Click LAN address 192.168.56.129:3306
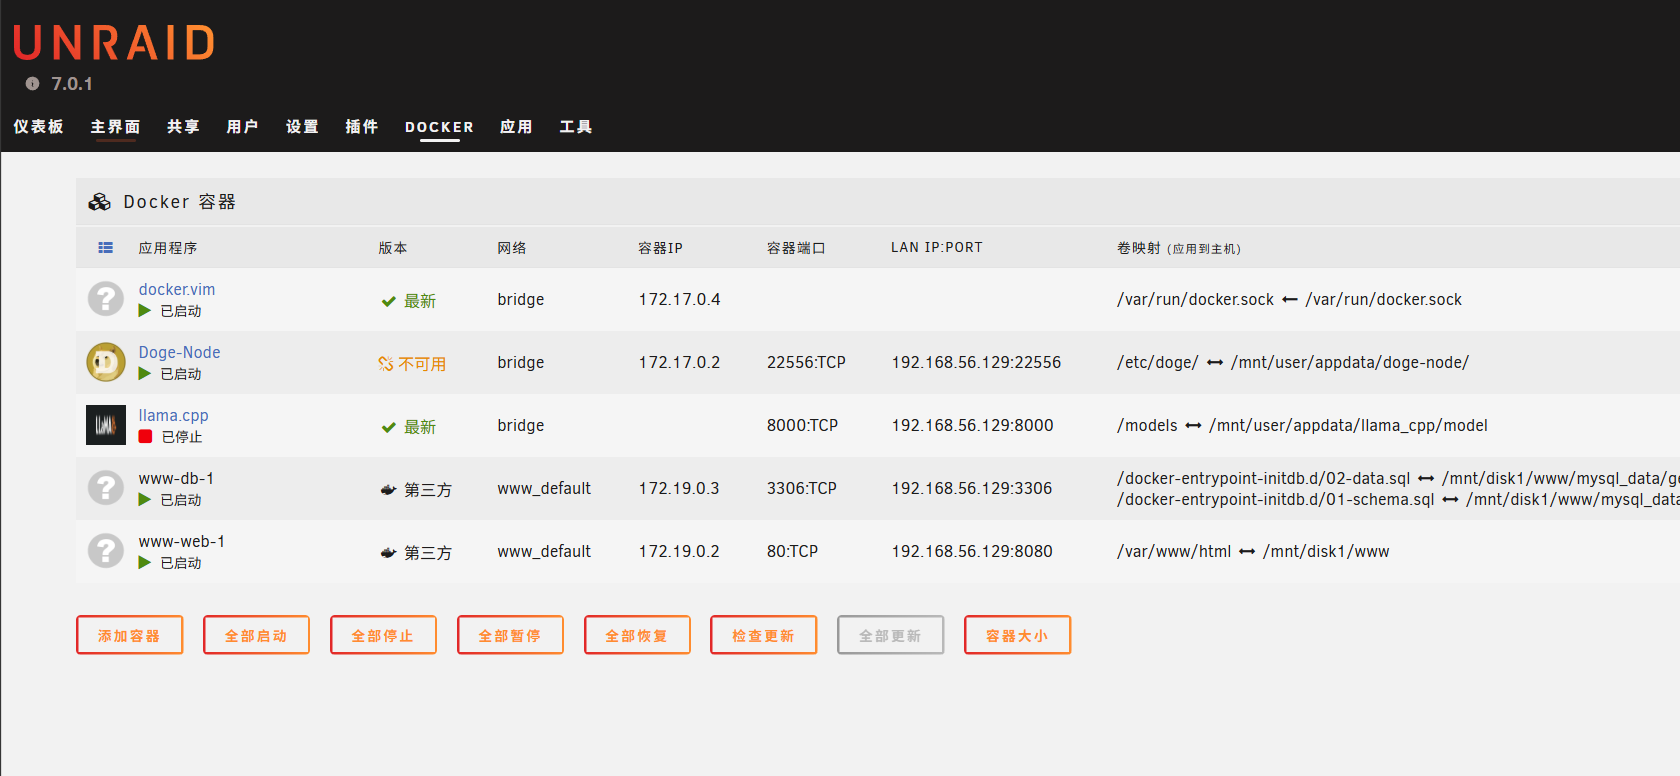This screenshot has width=1680, height=776. (972, 488)
